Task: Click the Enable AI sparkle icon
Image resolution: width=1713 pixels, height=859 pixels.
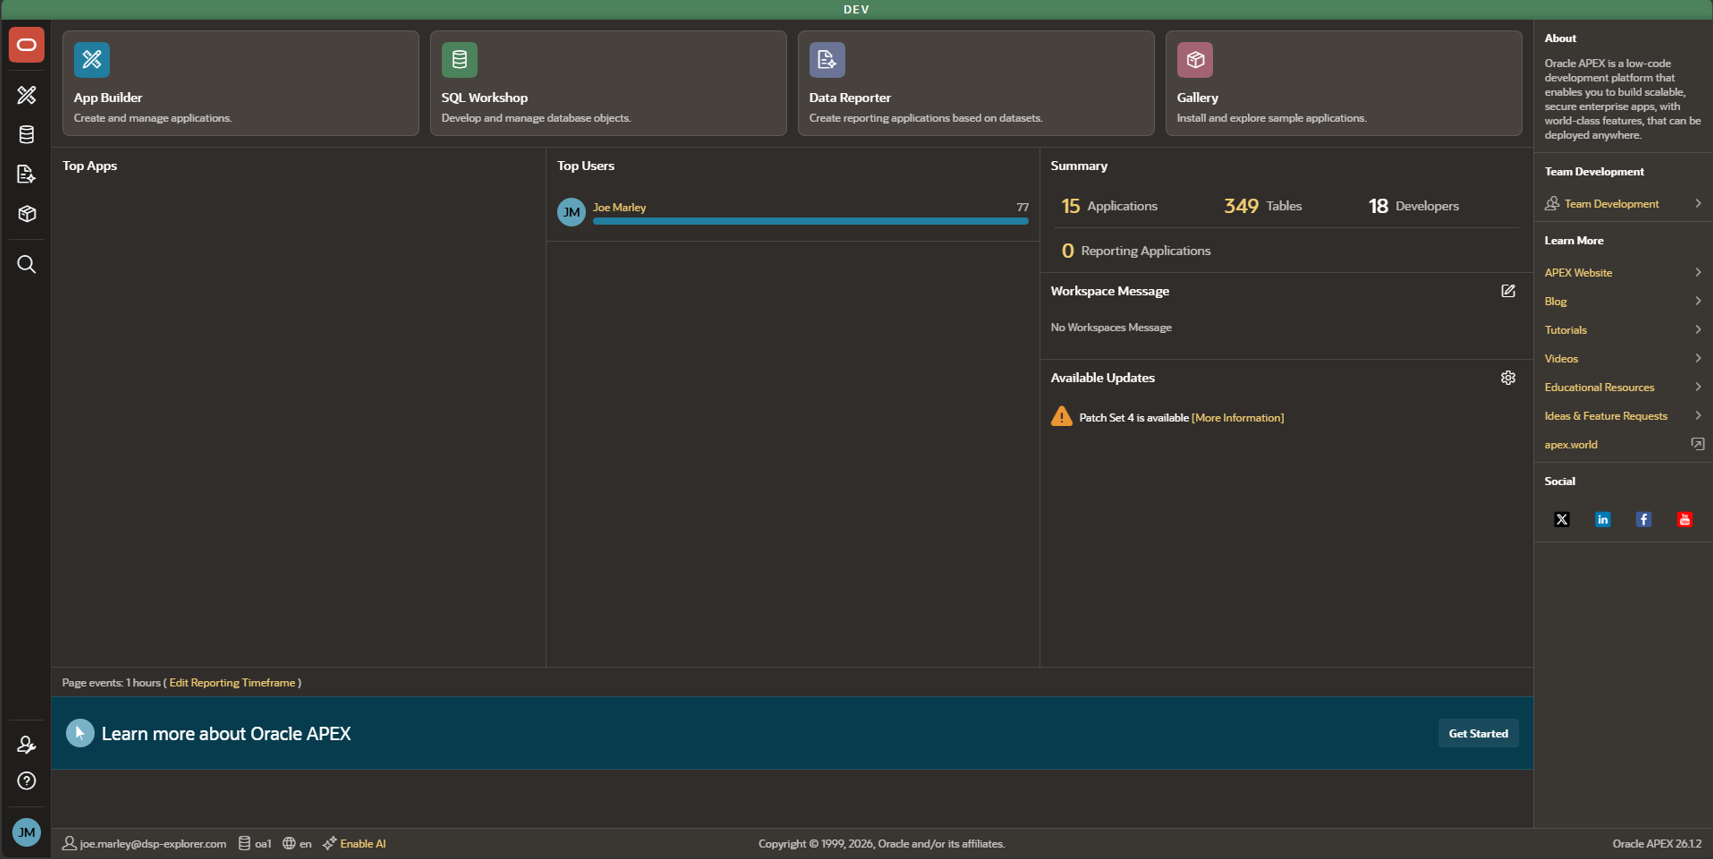Action: click(x=329, y=844)
